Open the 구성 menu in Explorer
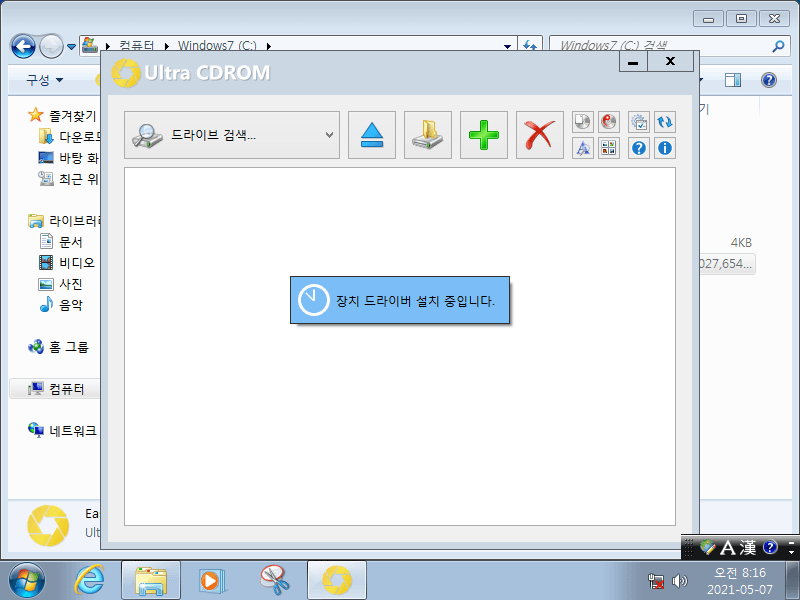 click(x=44, y=80)
